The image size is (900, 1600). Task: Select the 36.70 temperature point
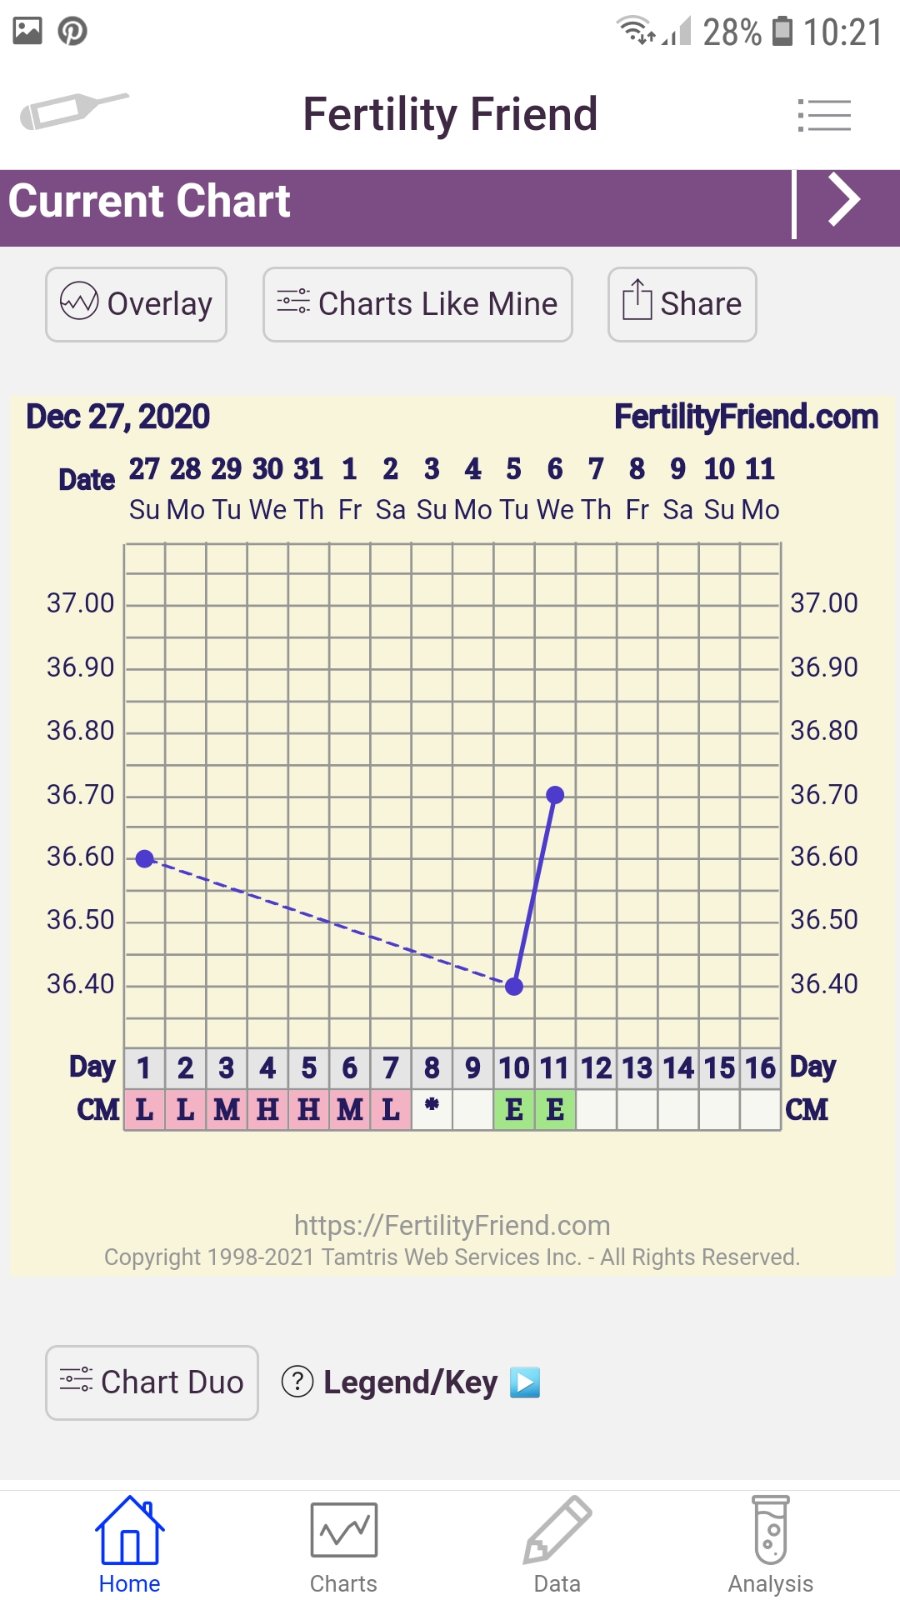point(555,795)
